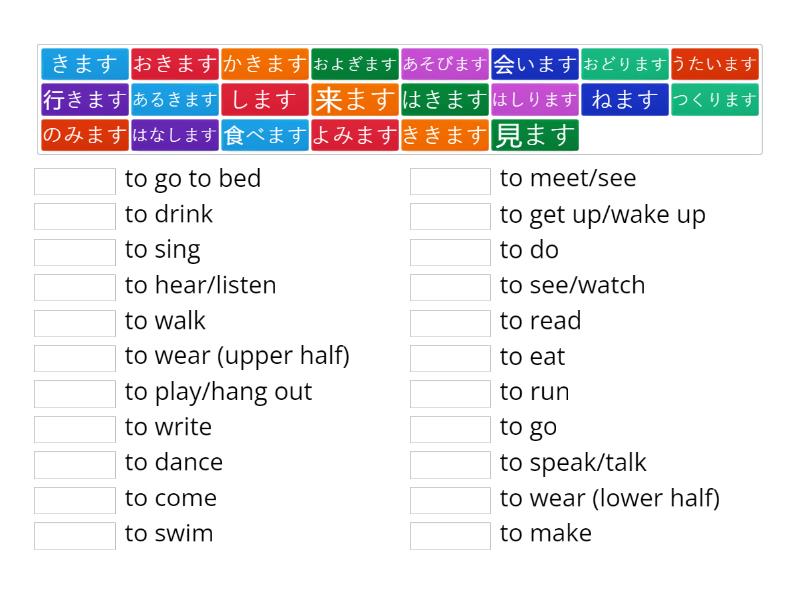Image resolution: width=800 pixels, height=600 pixels.
Task: Select the empty box beside "to drink"
Action: coord(75,216)
